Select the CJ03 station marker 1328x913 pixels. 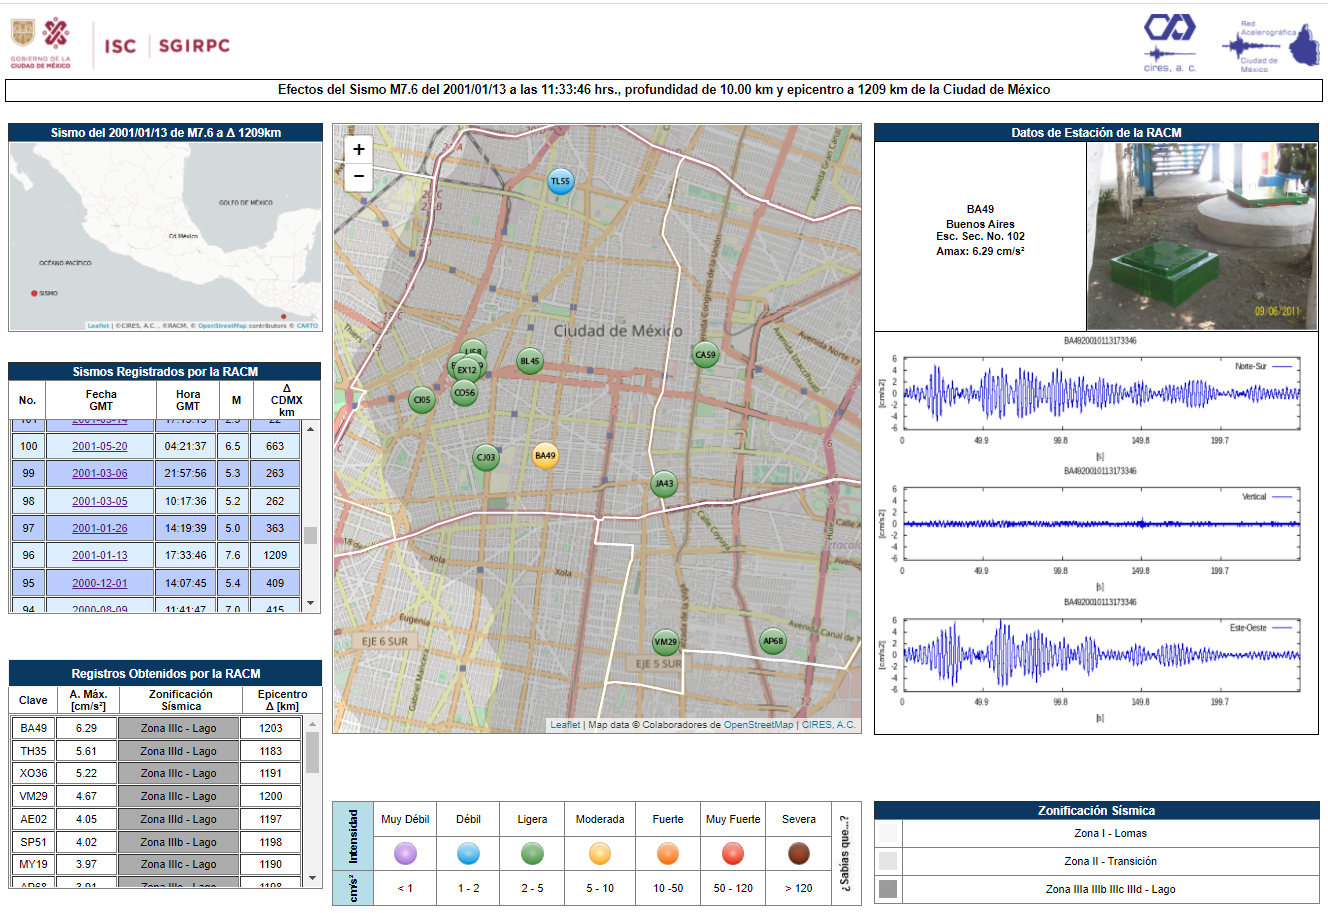pyautogui.click(x=486, y=458)
